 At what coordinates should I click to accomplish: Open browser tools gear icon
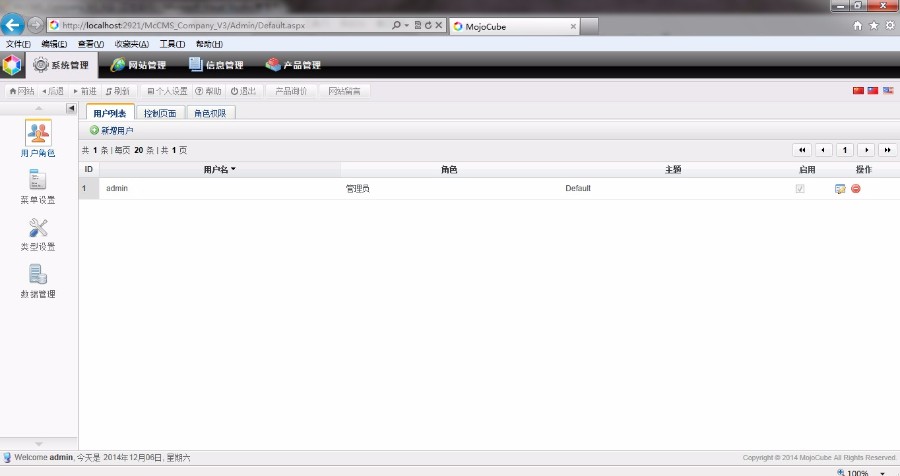(890, 25)
